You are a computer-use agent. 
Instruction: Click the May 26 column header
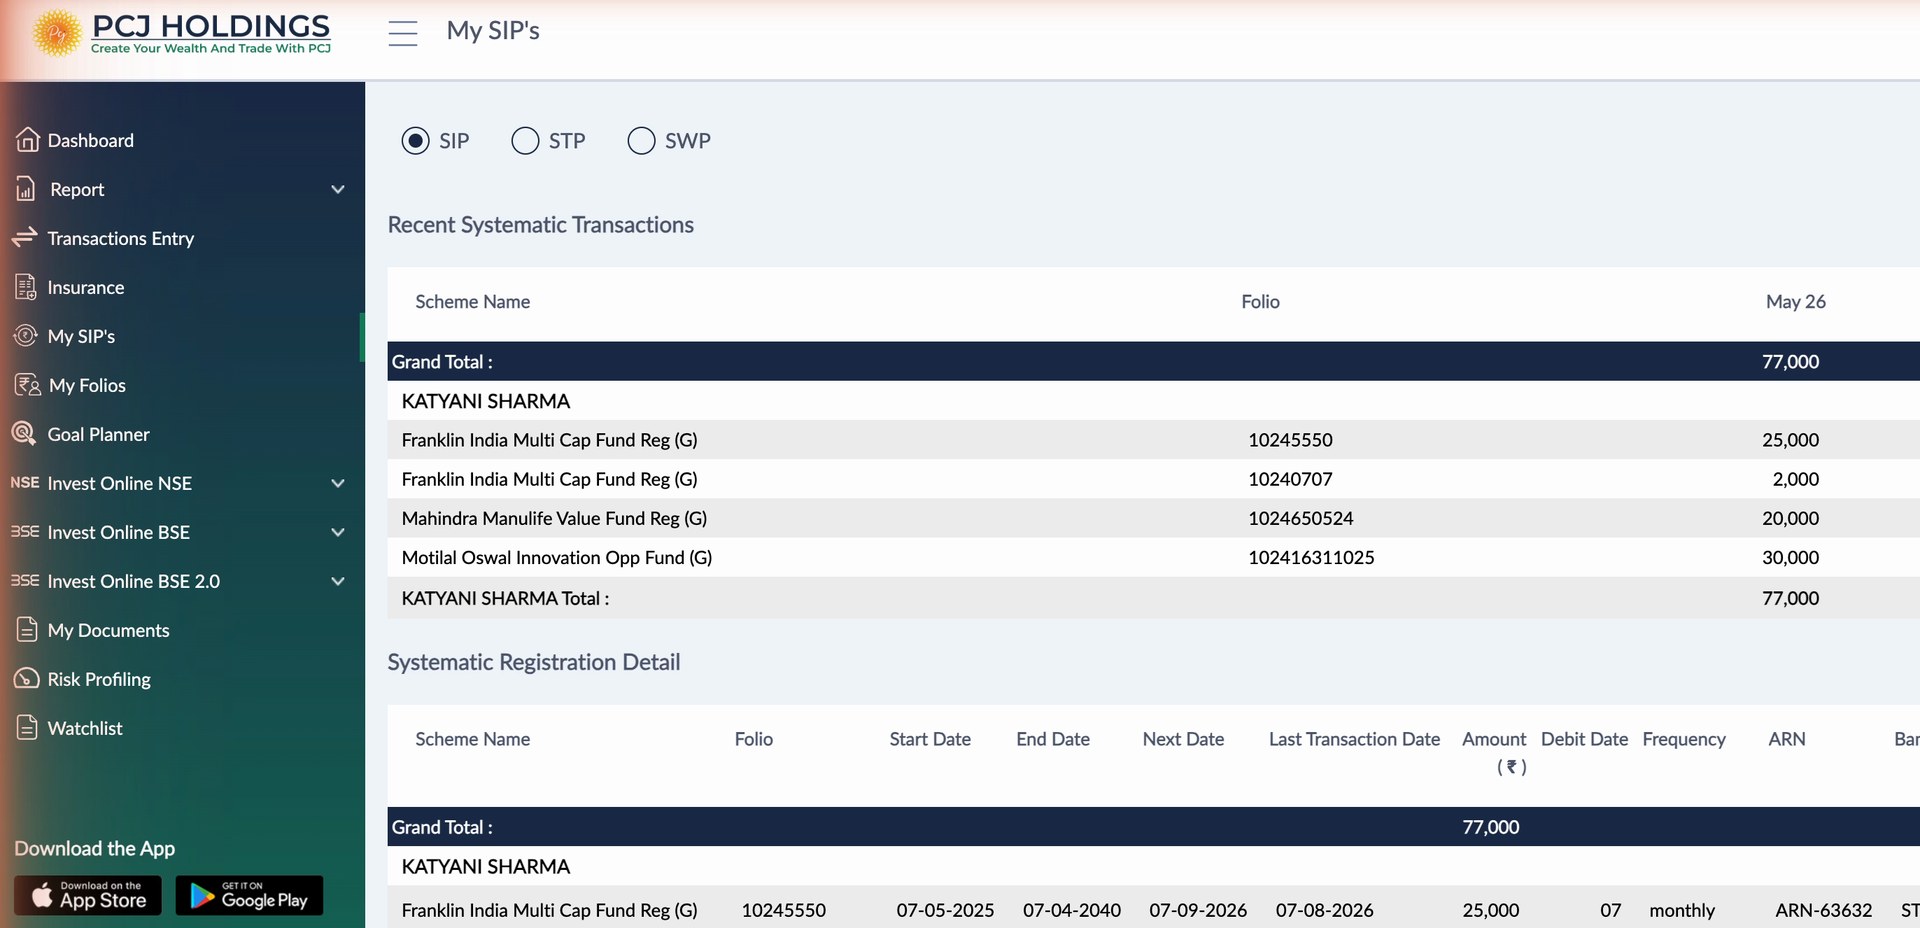coord(1795,301)
